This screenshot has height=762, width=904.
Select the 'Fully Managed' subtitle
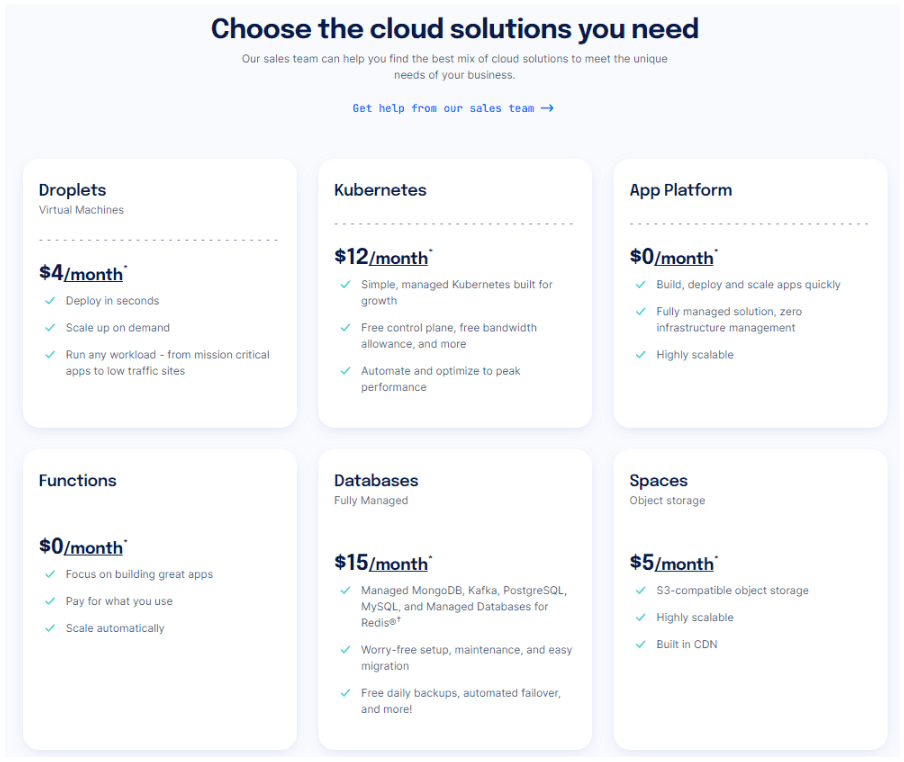coord(371,501)
